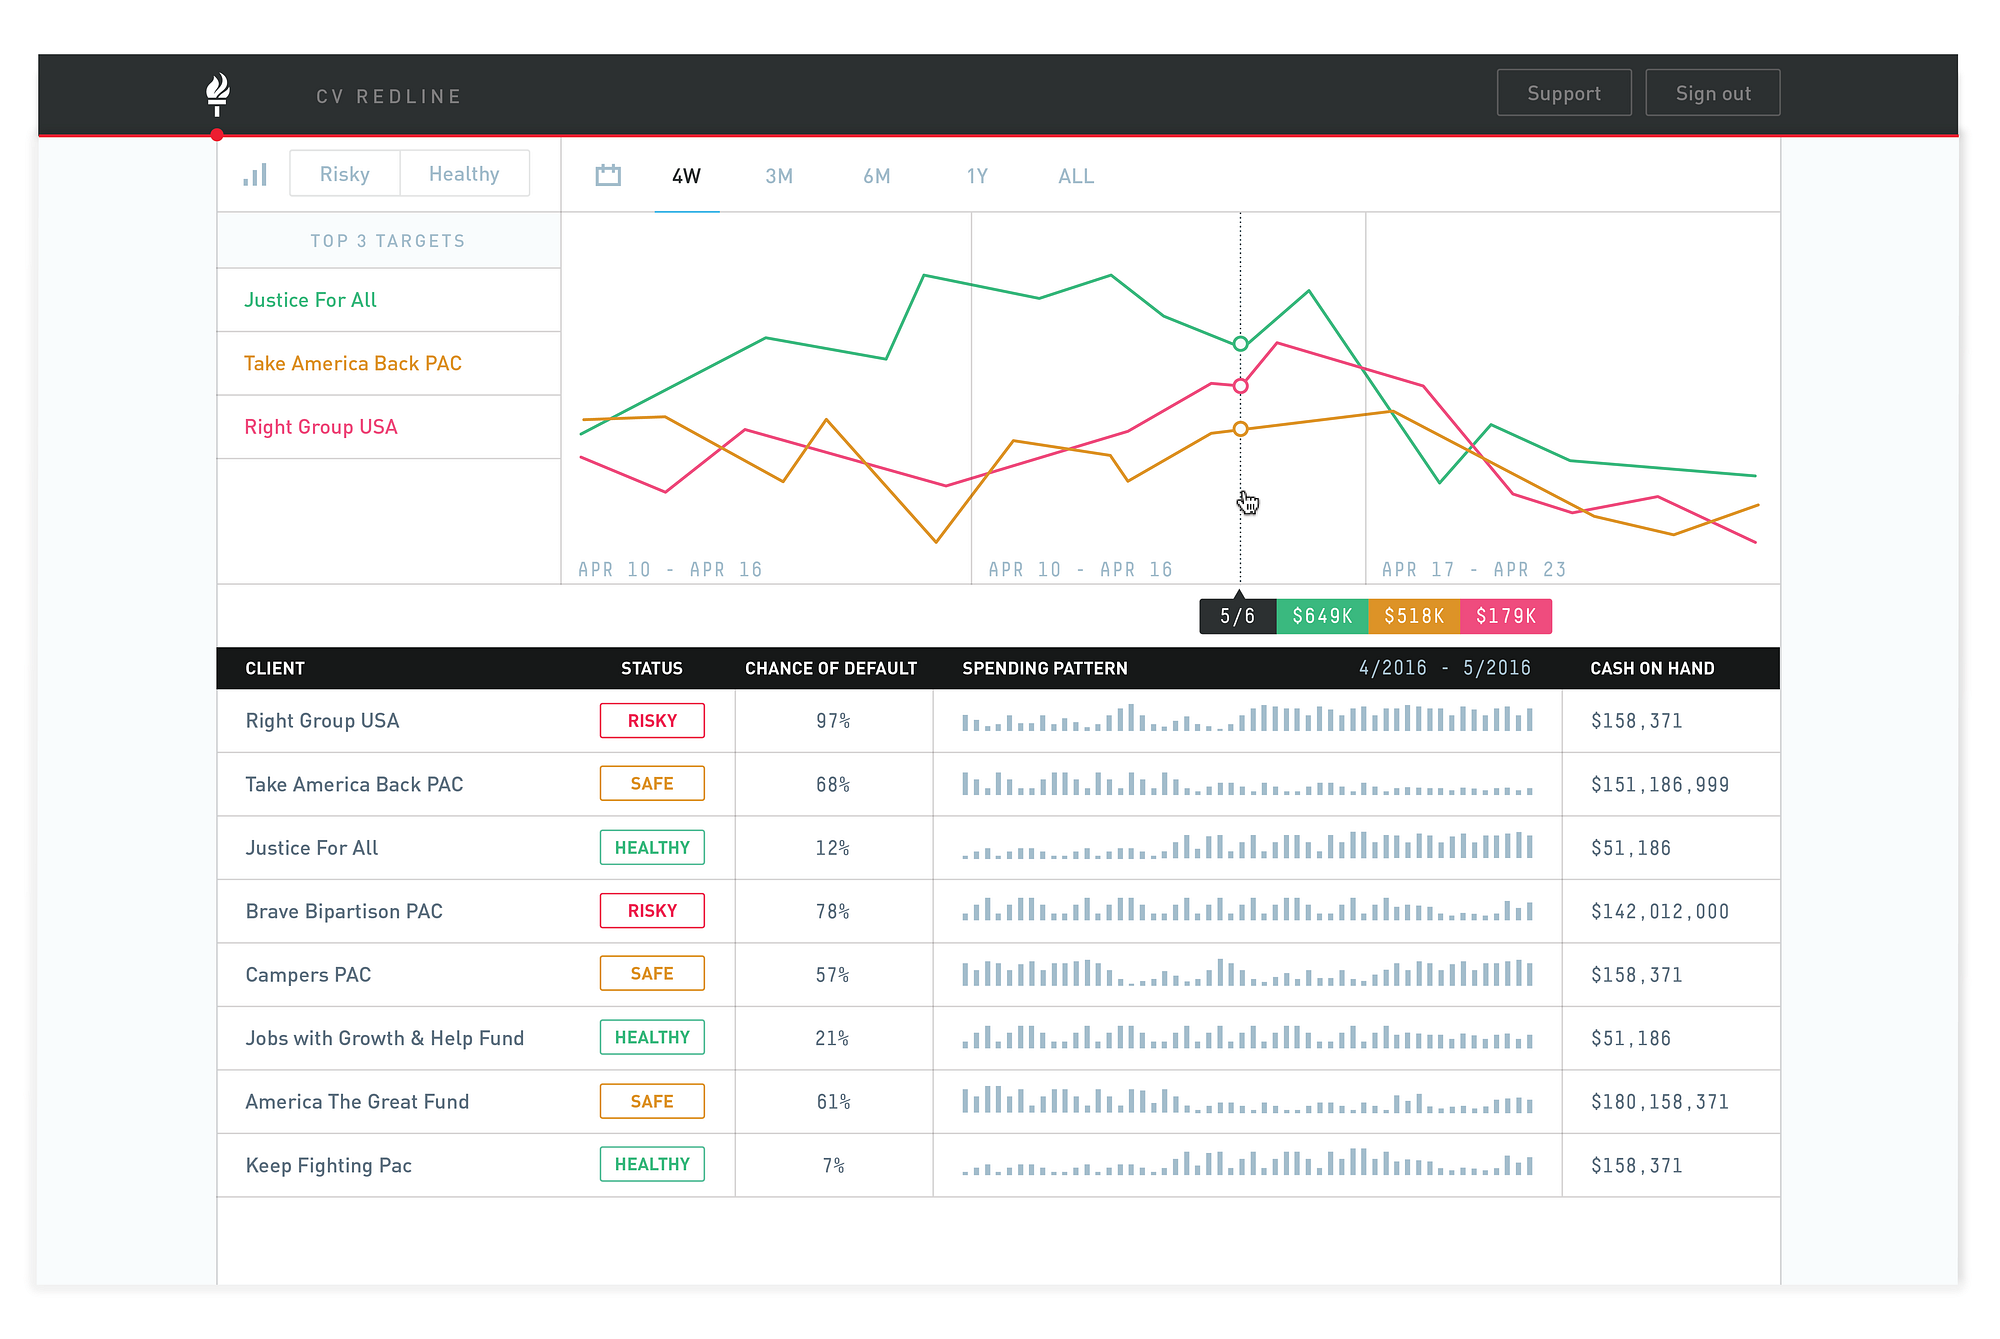Select Justice For All target
Viewport: 2000px width, 1339px height.
311,300
